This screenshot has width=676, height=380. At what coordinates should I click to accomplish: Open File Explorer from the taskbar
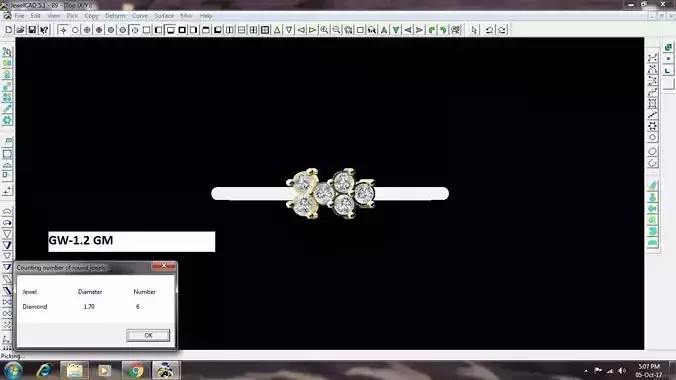point(74,371)
